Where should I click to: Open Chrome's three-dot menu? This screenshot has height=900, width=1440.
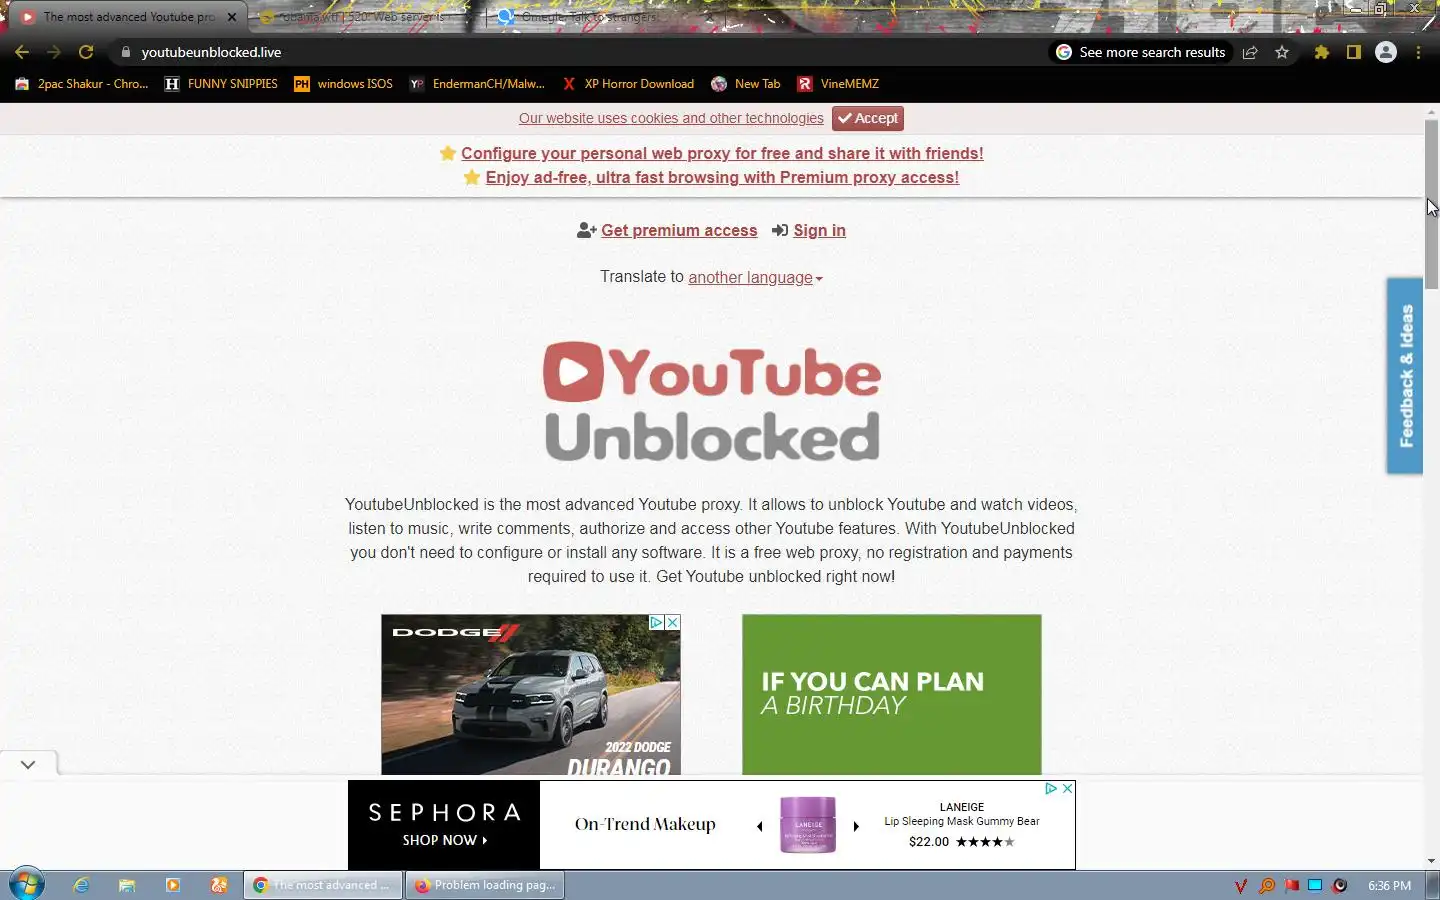pos(1418,52)
